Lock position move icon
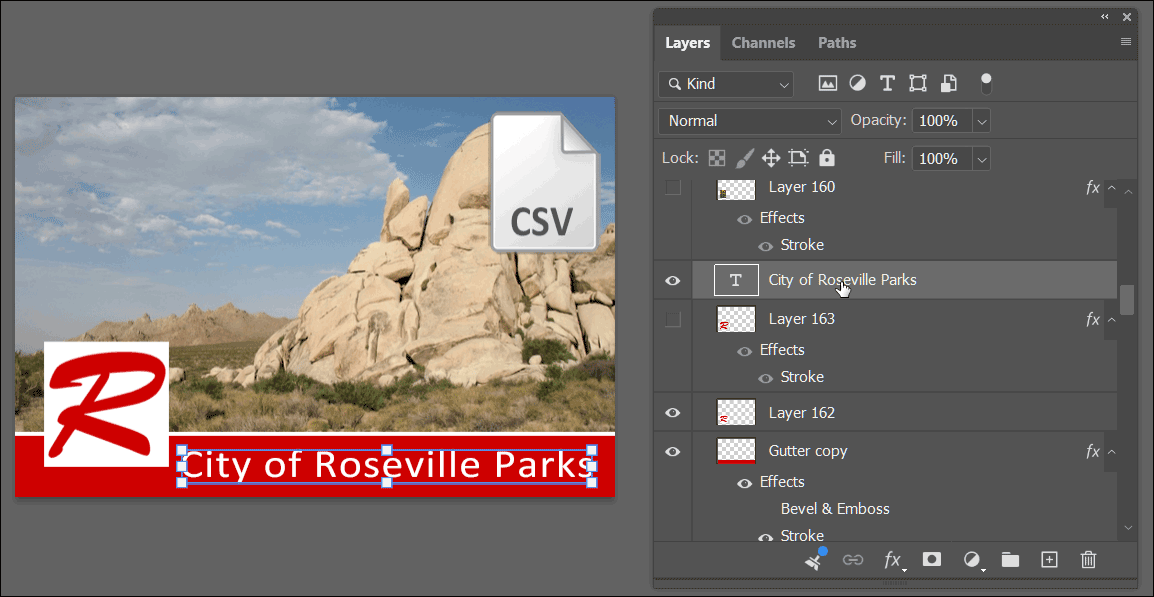This screenshot has height=597, width=1154. tap(771, 158)
